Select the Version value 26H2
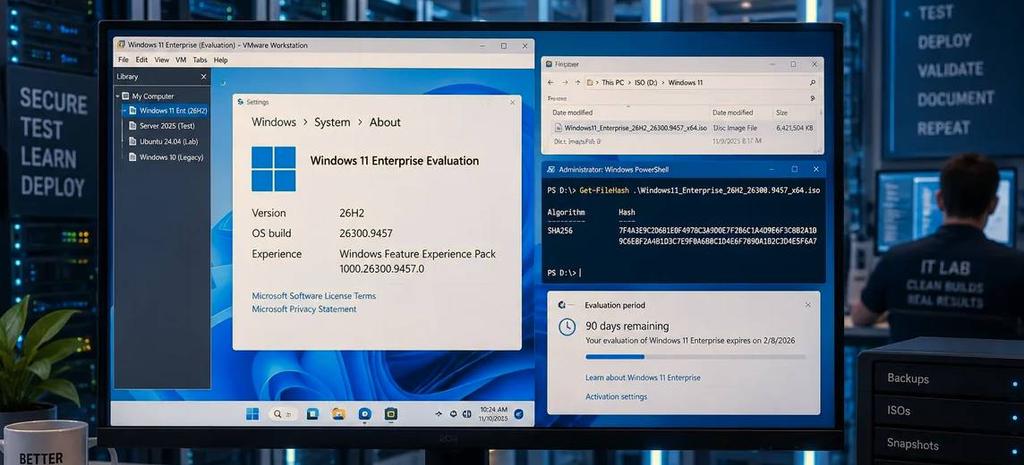The height and width of the screenshot is (465, 1024). [352, 213]
